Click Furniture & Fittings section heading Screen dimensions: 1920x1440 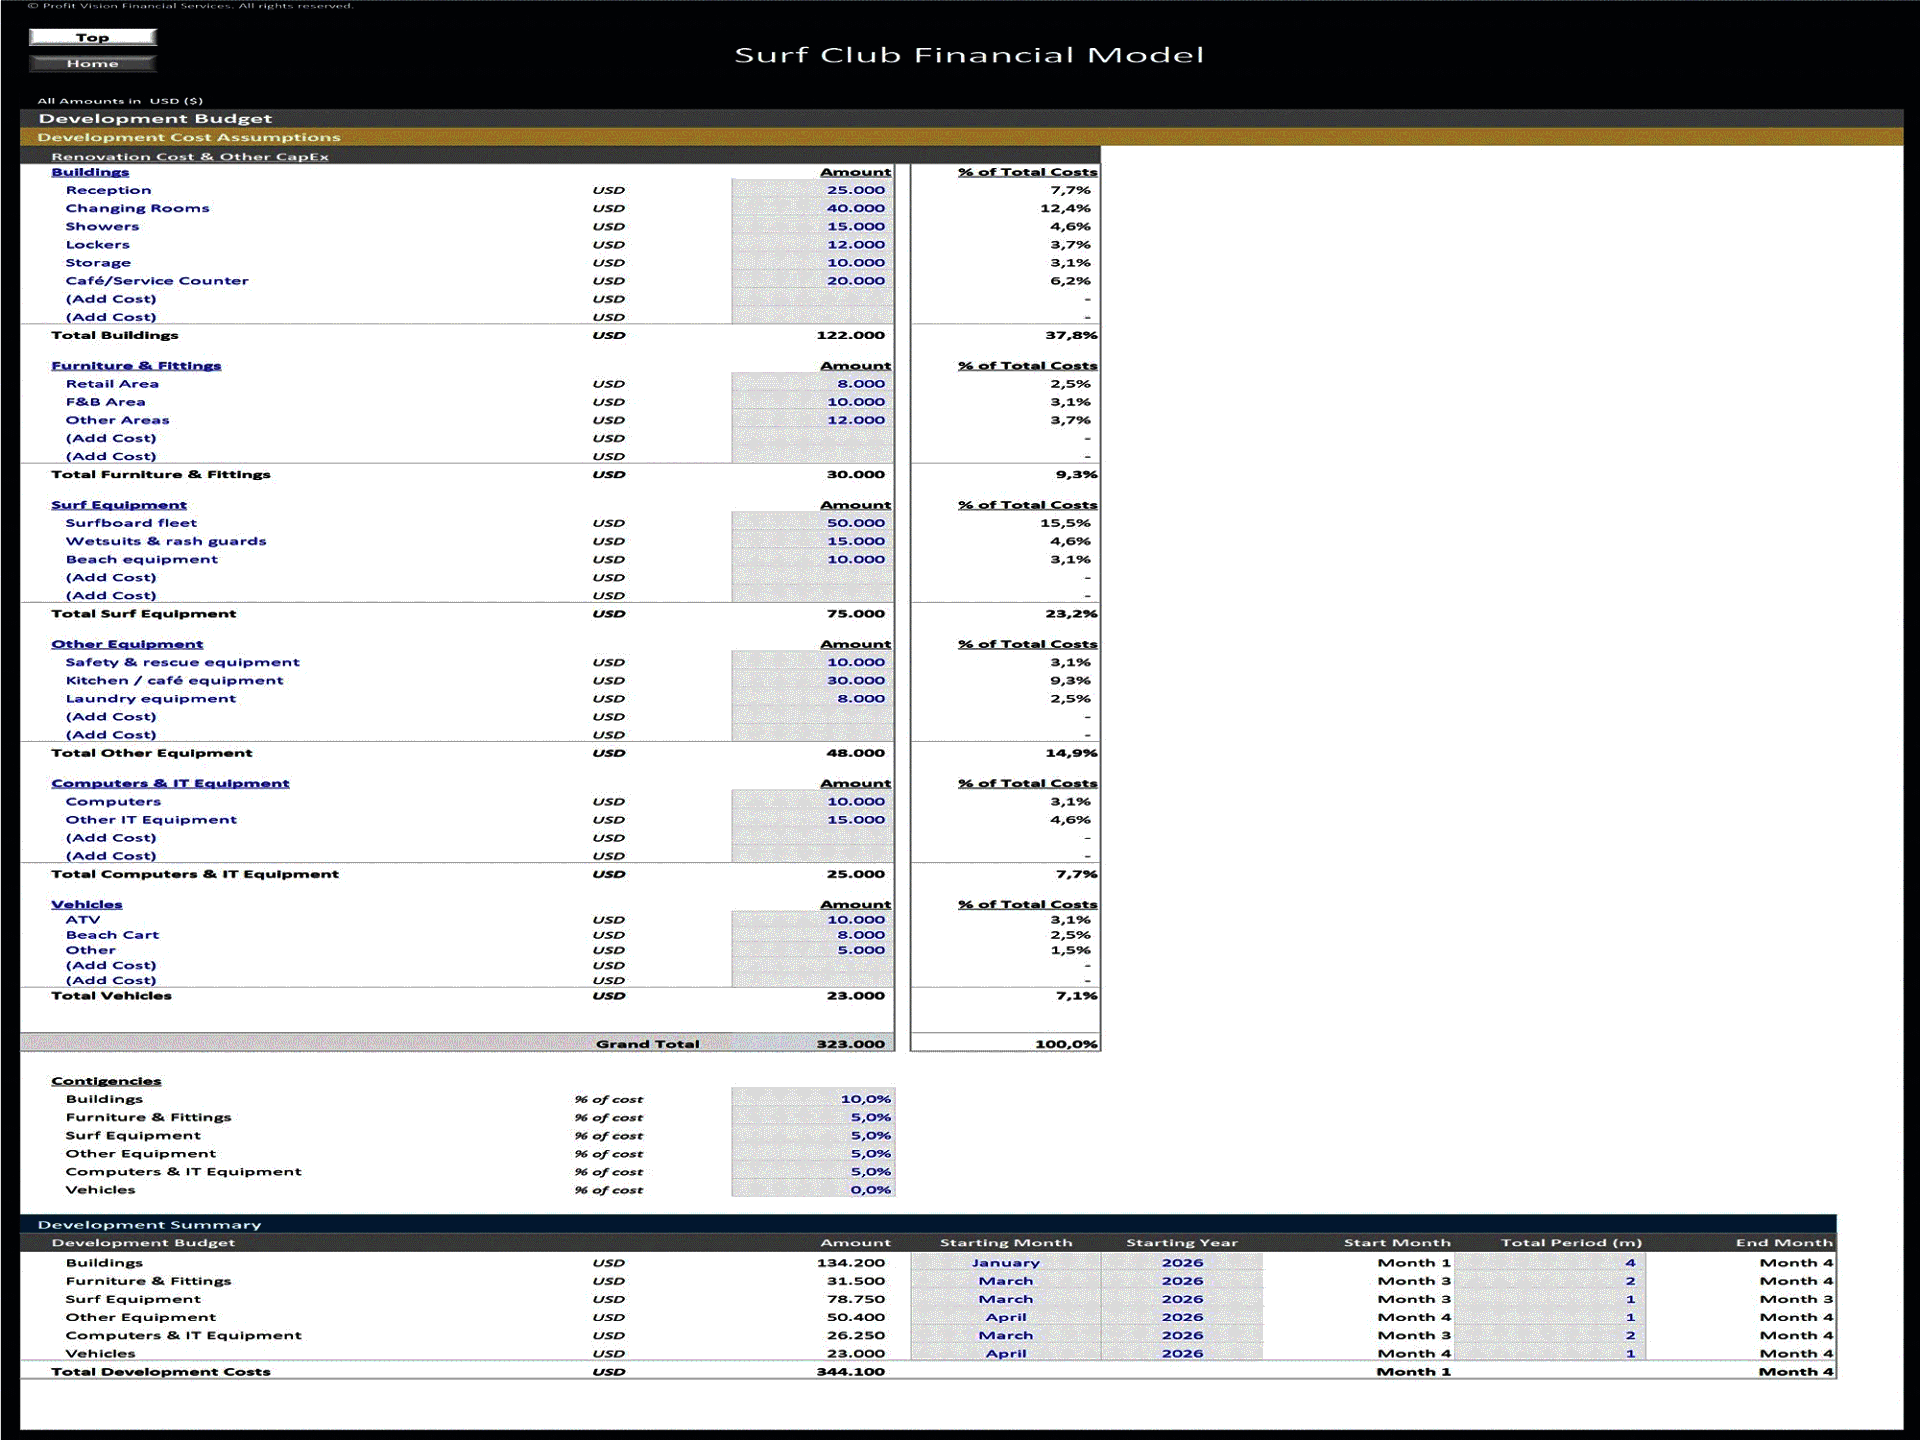pos(136,366)
